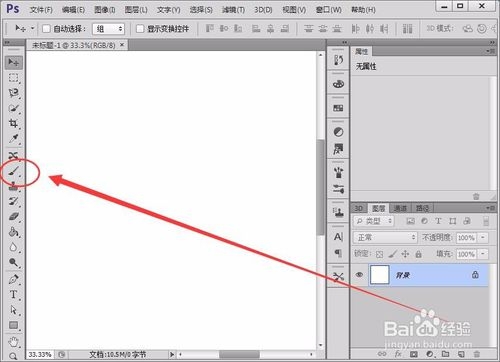The height and width of the screenshot is (362, 500).
Task: Select the History Brush tool
Action: (14, 201)
